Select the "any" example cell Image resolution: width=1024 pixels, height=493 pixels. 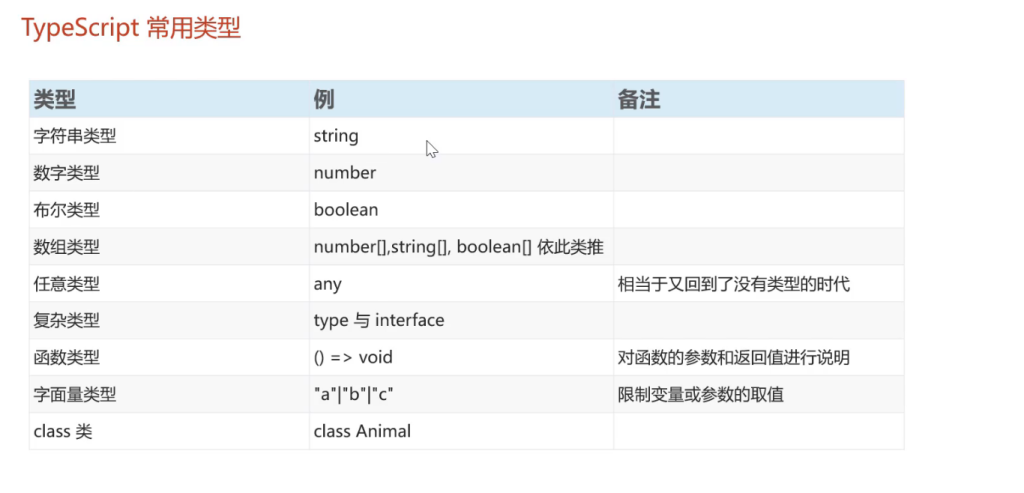pyautogui.click(x=328, y=284)
